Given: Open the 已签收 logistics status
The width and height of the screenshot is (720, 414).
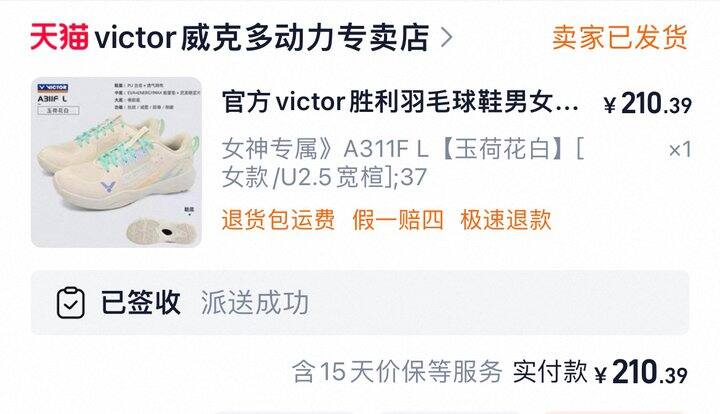Looking at the screenshot, I should pyautogui.click(x=141, y=302).
